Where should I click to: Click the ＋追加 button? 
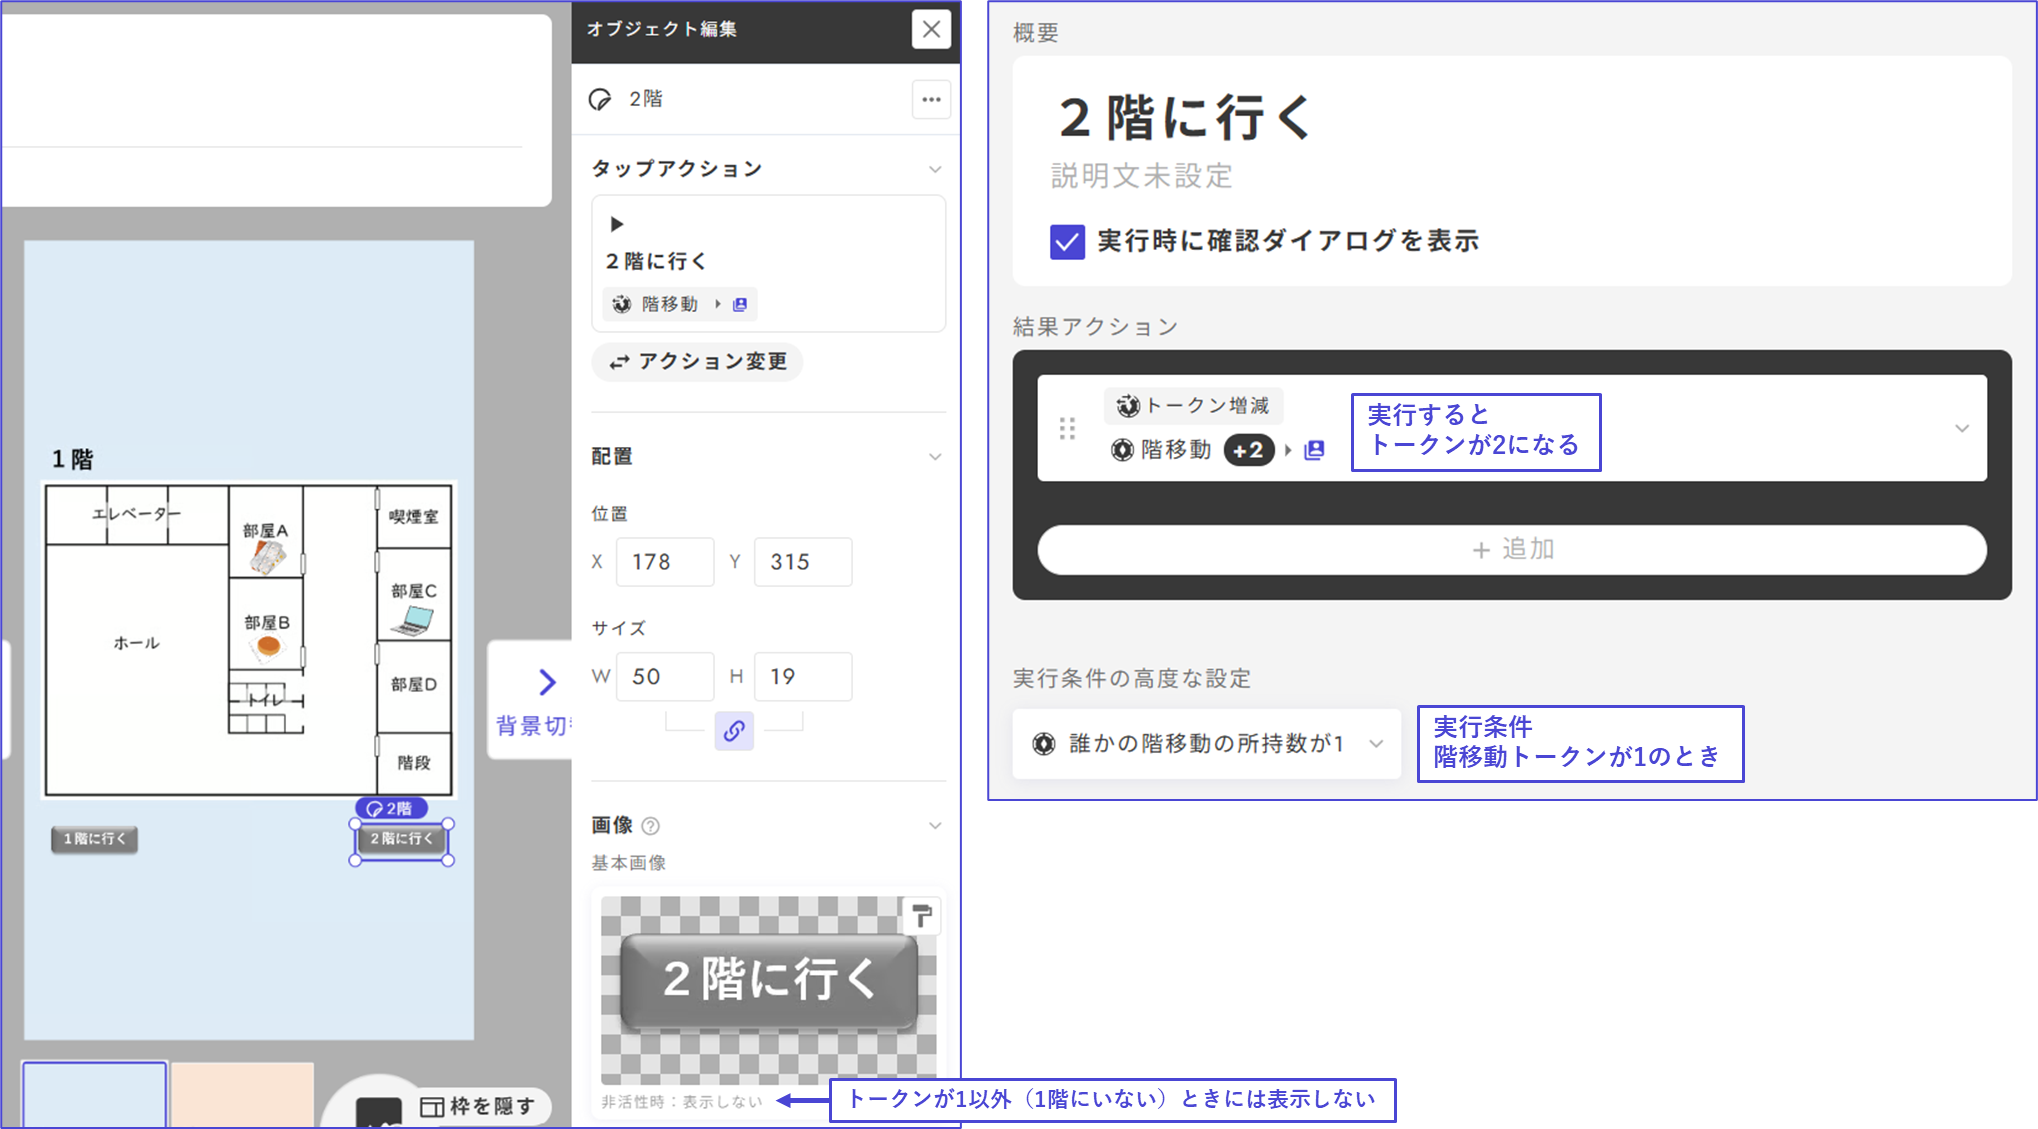coord(1511,549)
